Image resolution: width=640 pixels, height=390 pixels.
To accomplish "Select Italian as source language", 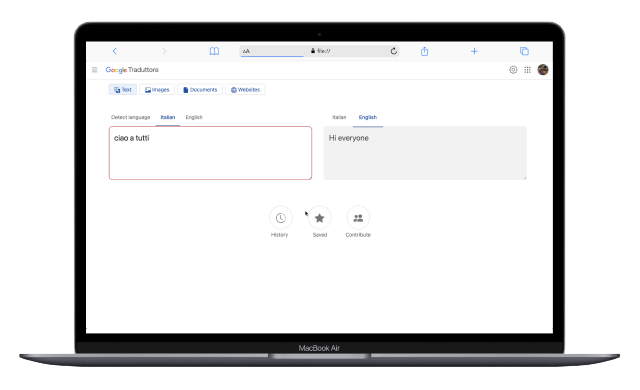I will pyautogui.click(x=168, y=117).
